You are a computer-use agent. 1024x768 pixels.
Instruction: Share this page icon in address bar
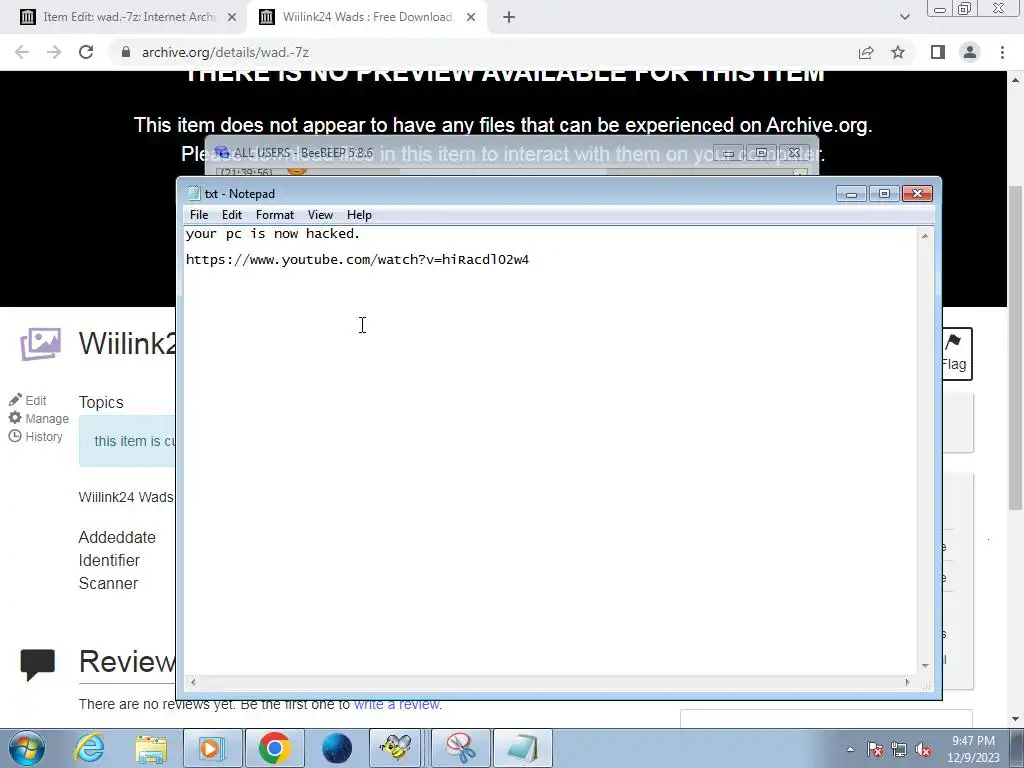[x=866, y=52]
